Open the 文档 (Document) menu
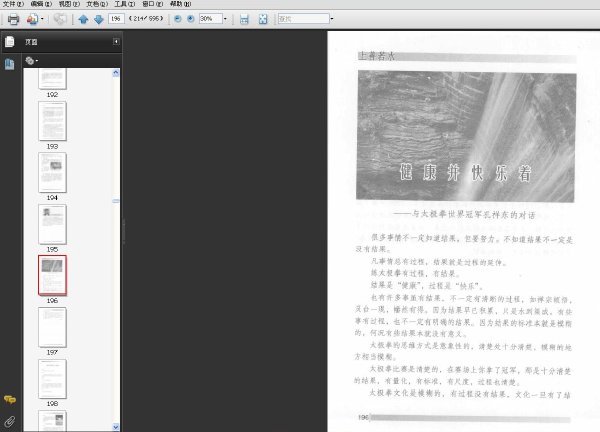 pyautogui.click(x=97, y=4)
